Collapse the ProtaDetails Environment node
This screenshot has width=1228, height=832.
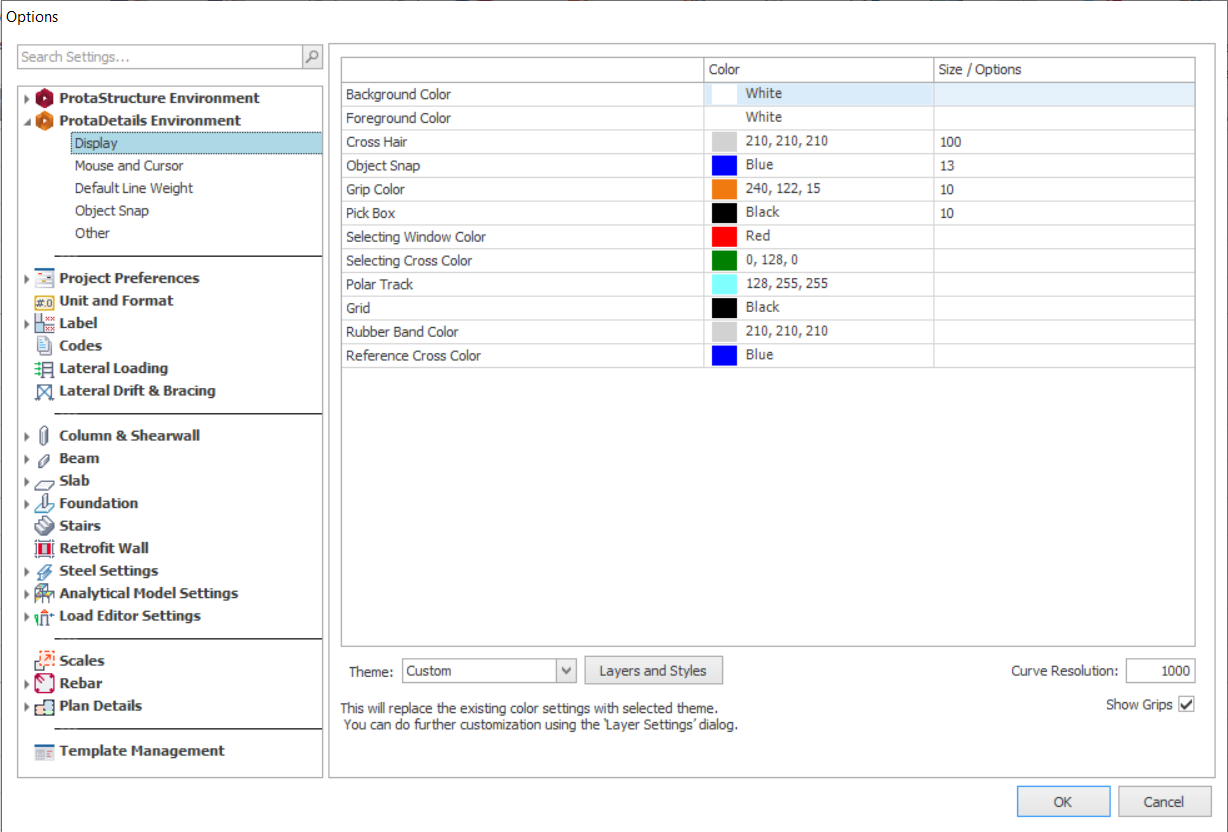coord(27,121)
